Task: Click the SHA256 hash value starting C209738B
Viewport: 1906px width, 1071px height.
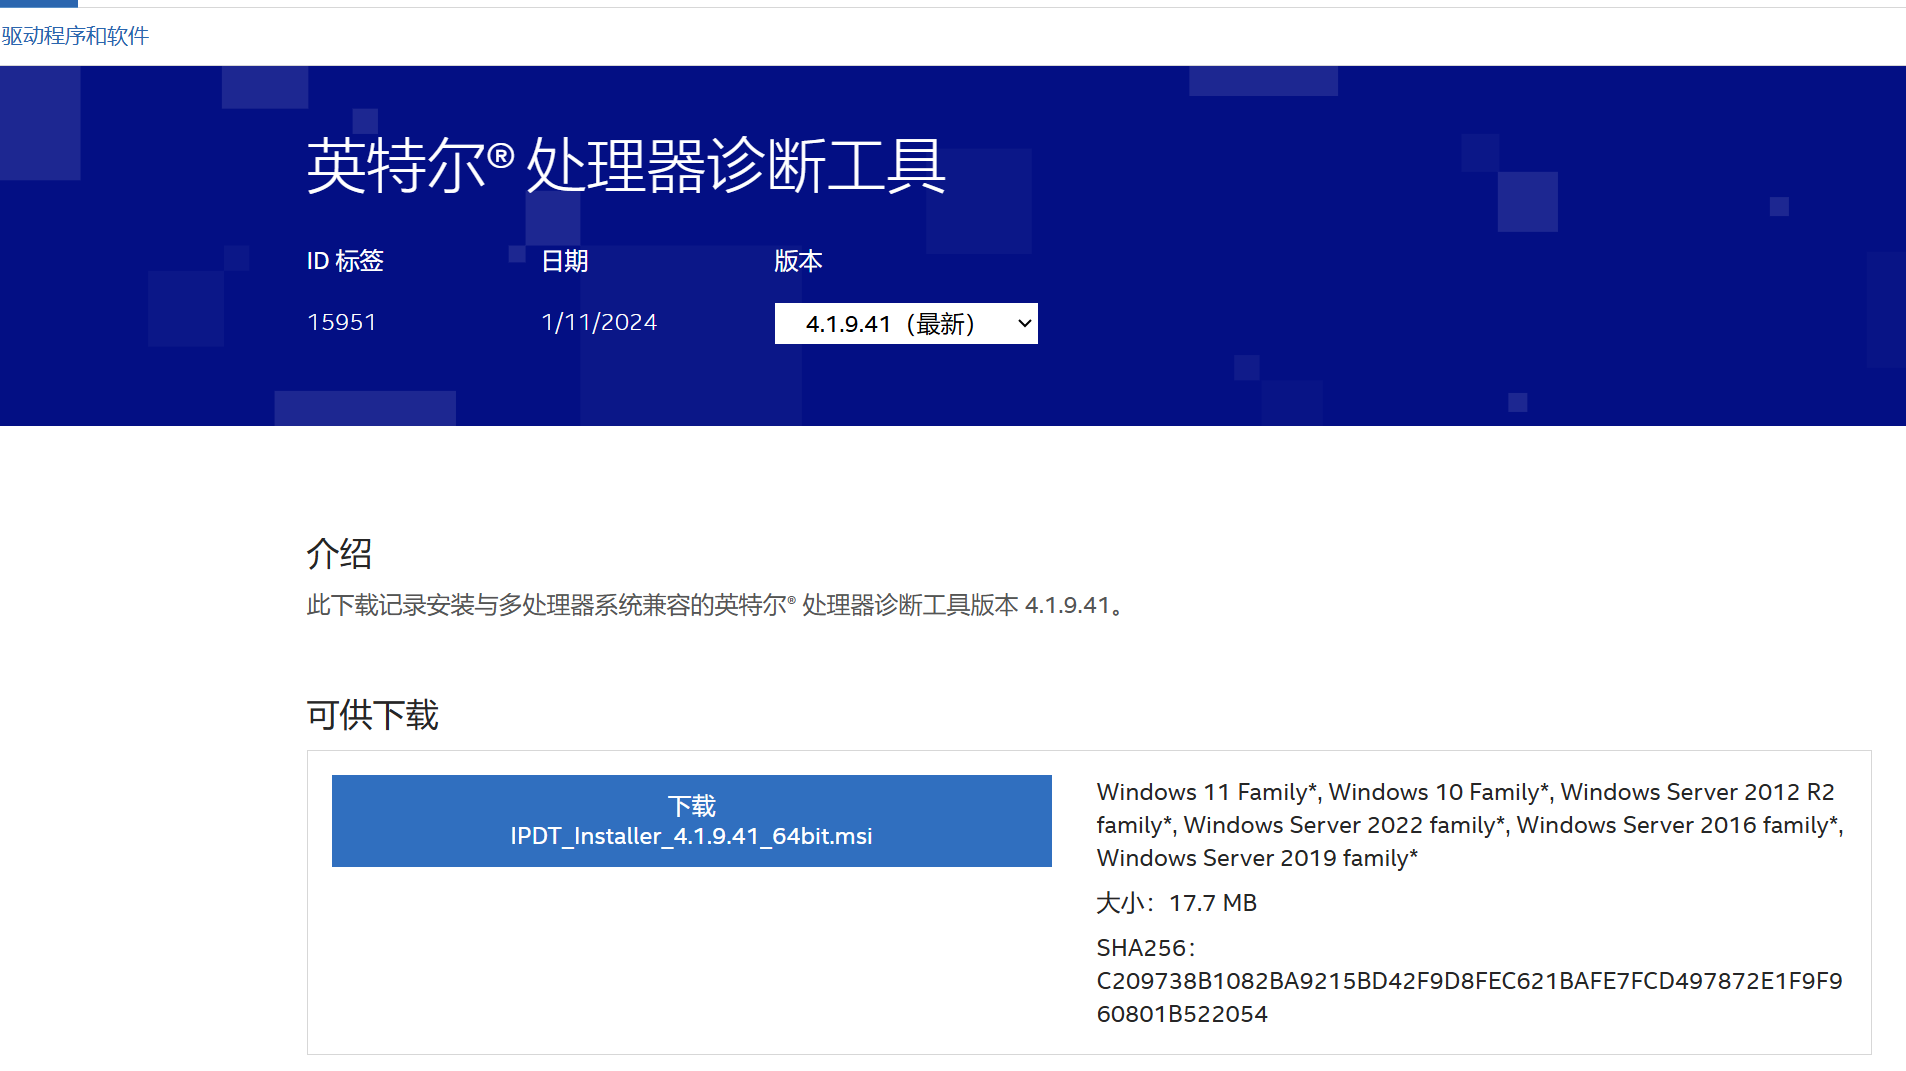Action: coord(1469,997)
